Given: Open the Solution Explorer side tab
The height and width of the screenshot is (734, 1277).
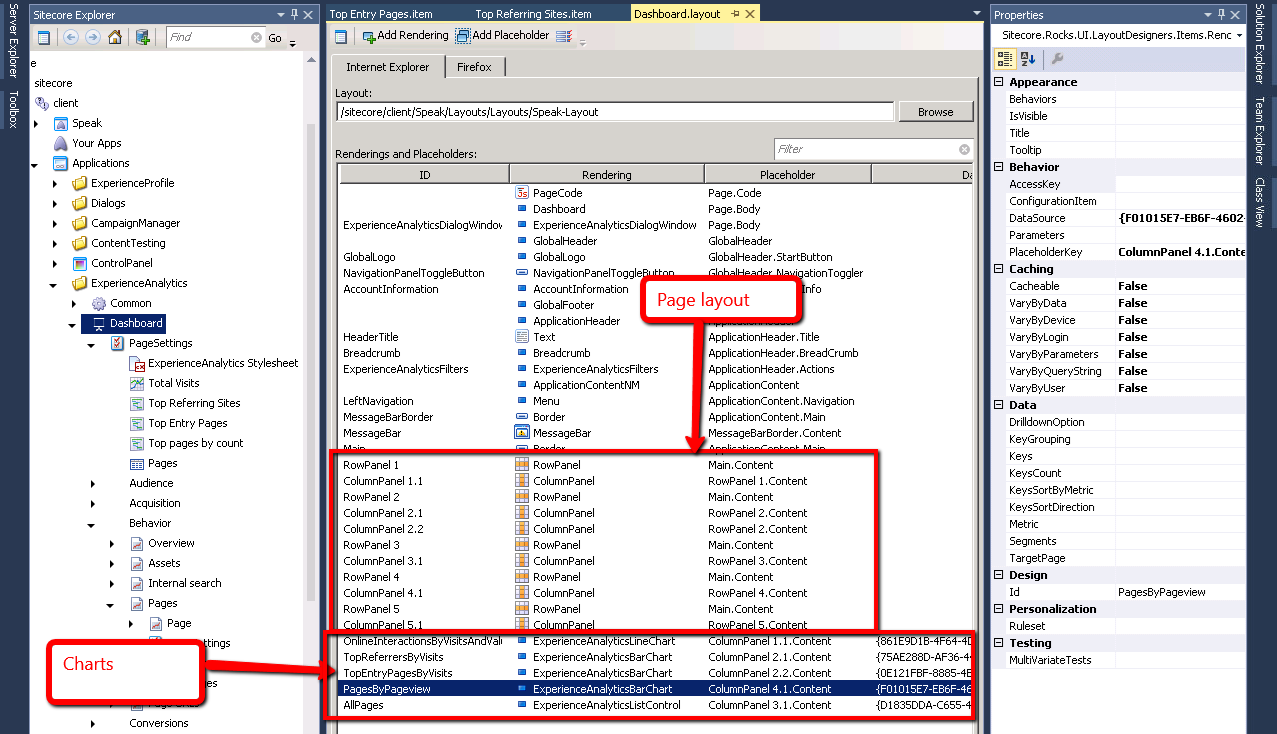Looking at the screenshot, I should click(x=1260, y=46).
